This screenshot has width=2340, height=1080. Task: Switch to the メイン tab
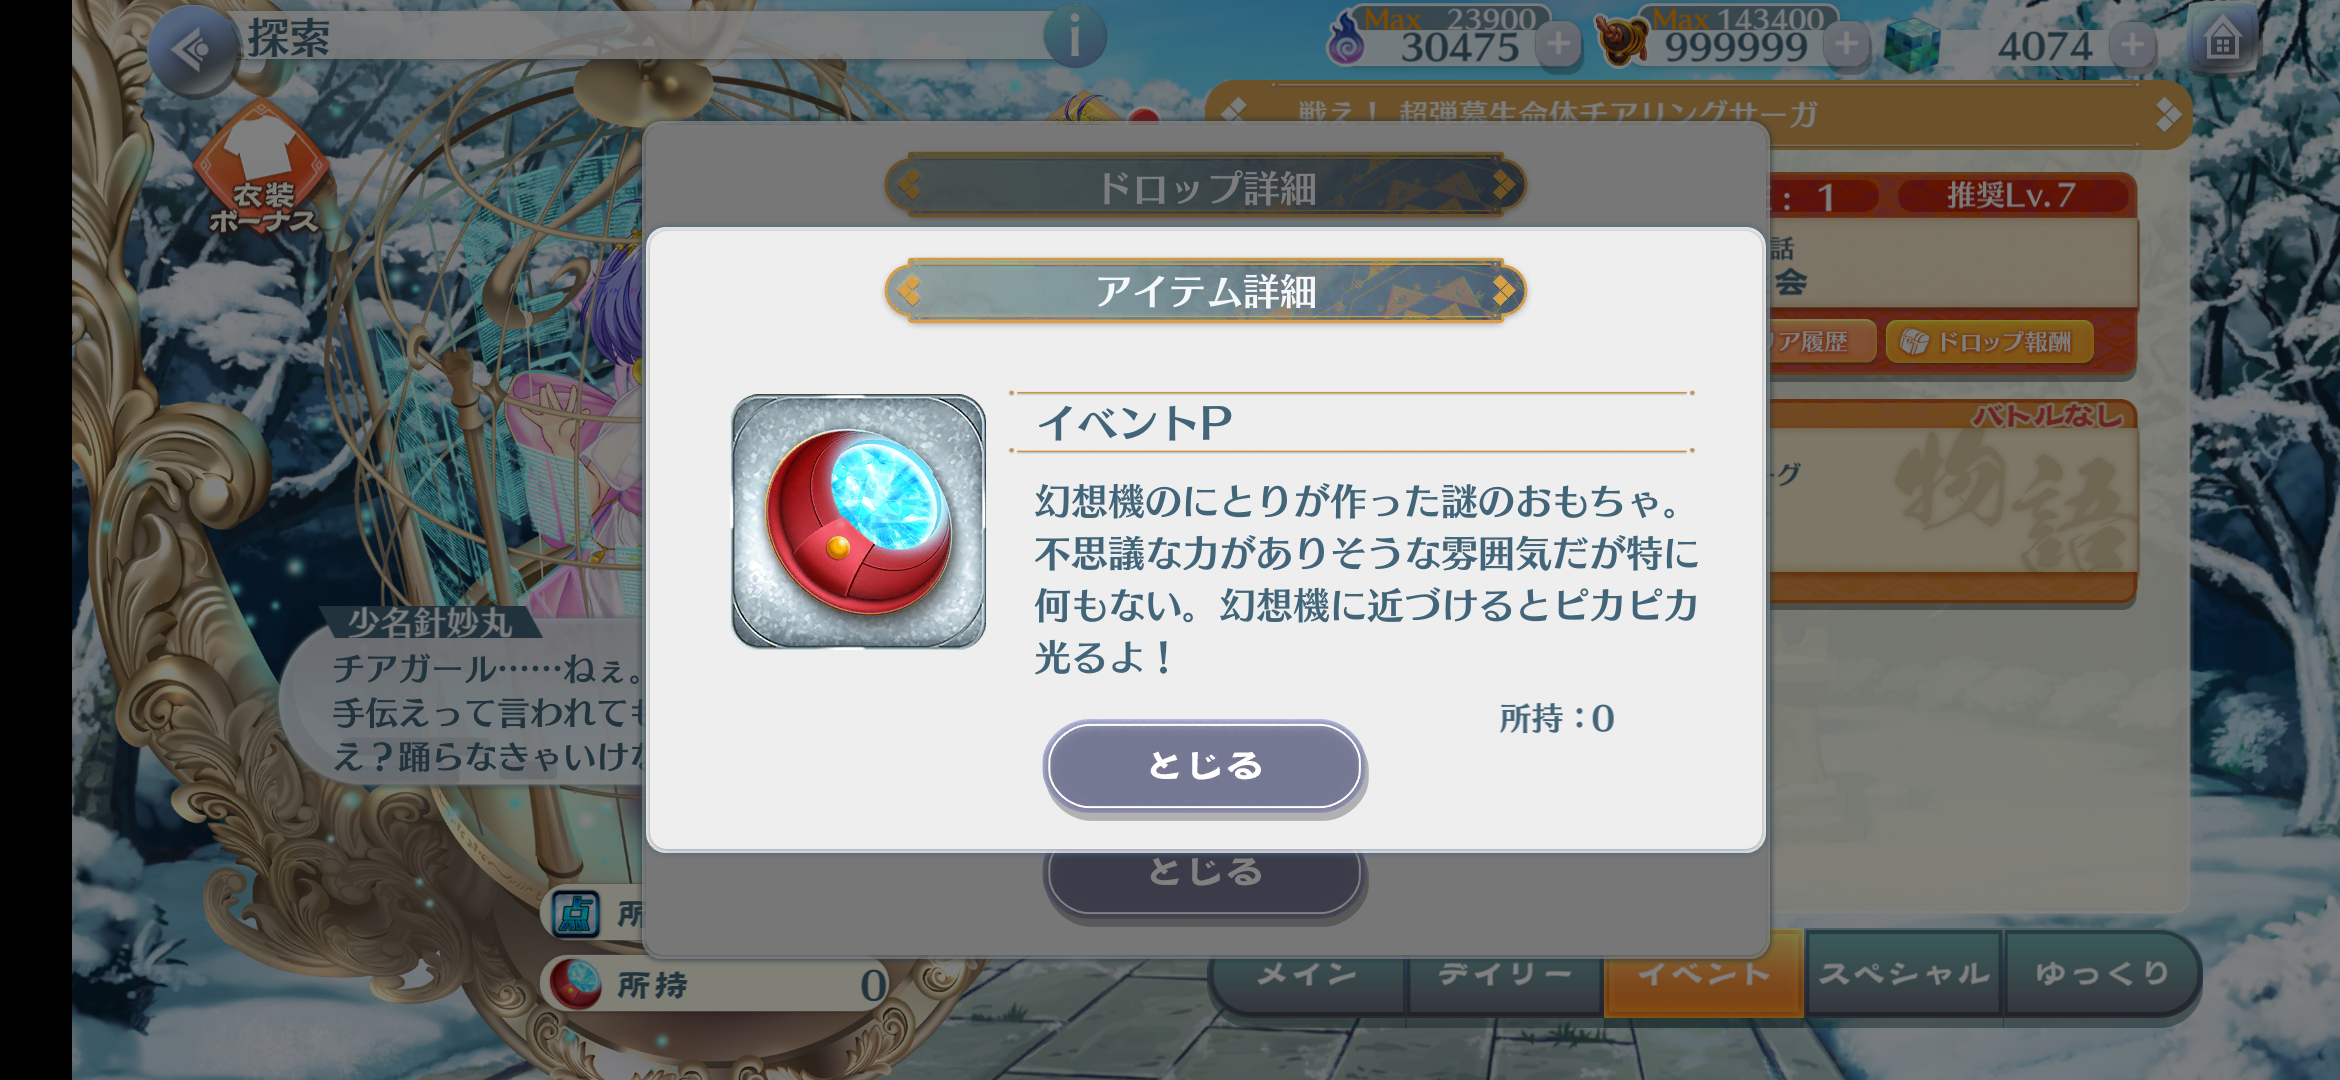(x=1307, y=974)
